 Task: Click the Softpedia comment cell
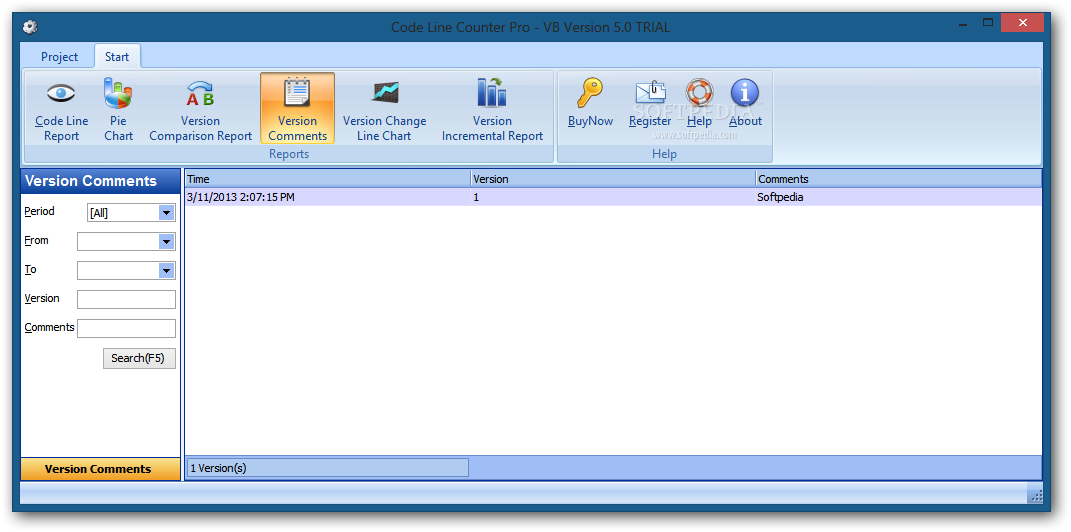pyautogui.click(x=780, y=197)
